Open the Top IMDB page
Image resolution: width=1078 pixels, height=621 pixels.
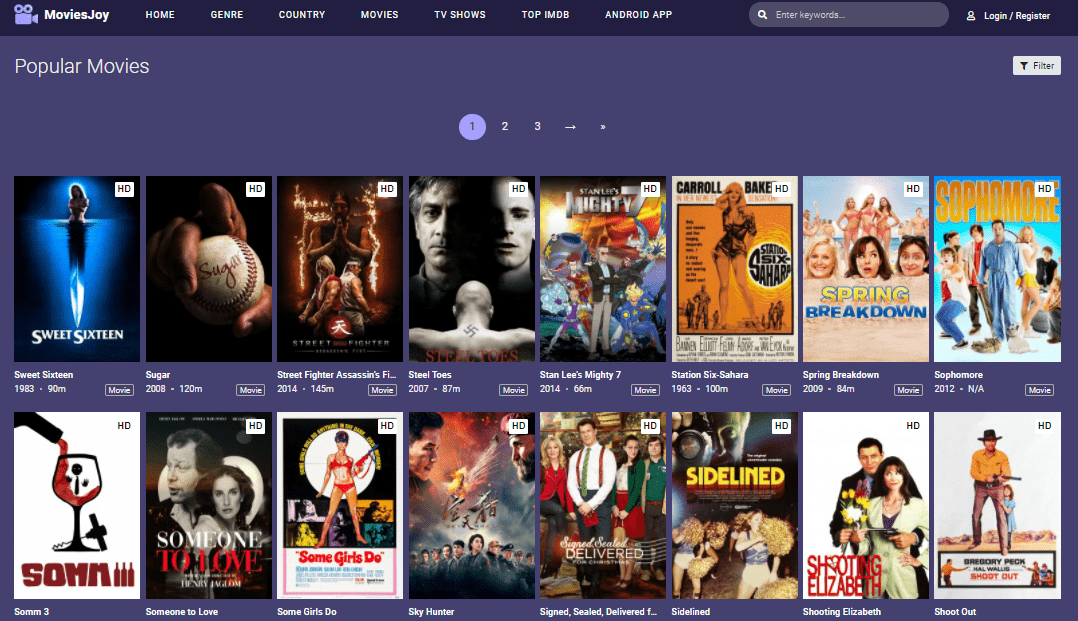545,14
